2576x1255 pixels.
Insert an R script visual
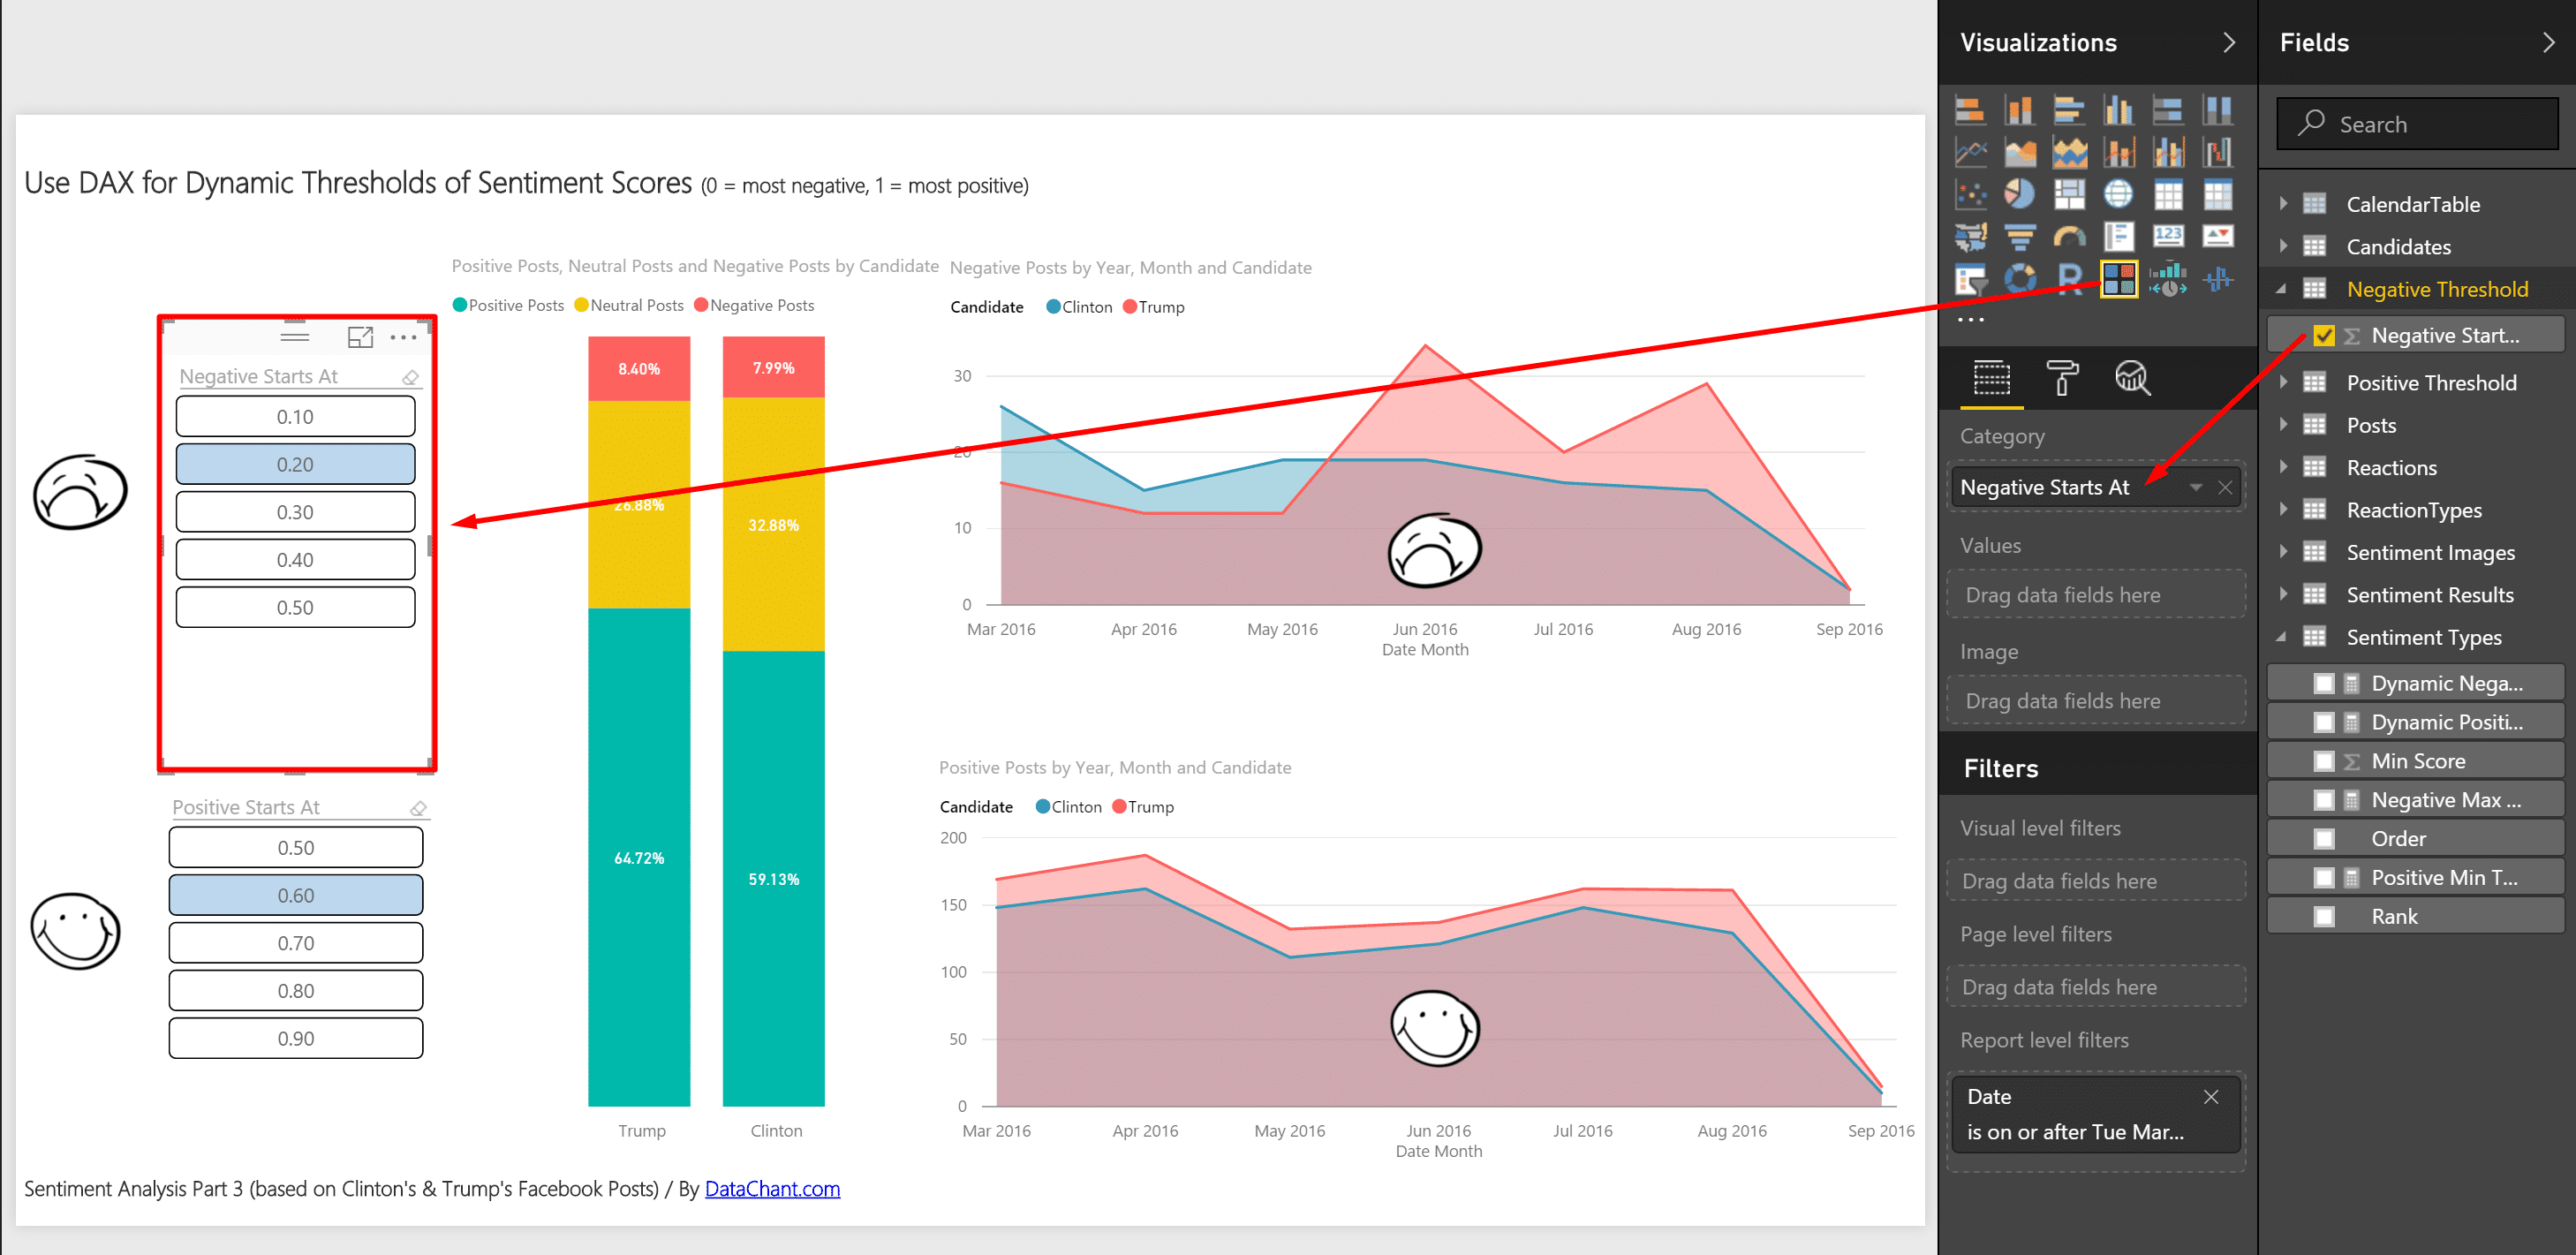[x=2068, y=279]
